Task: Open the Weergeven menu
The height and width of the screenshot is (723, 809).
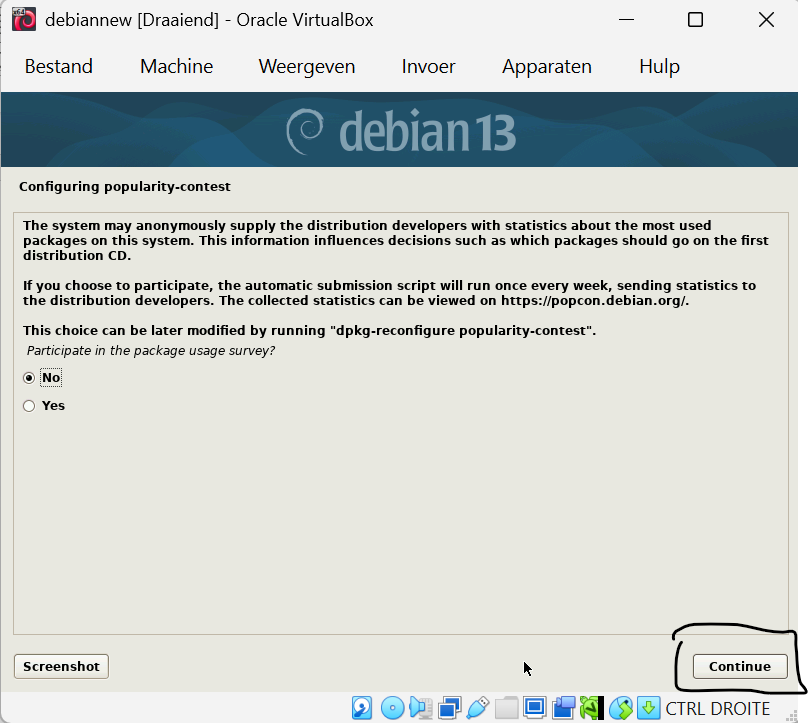Action: pos(306,67)
